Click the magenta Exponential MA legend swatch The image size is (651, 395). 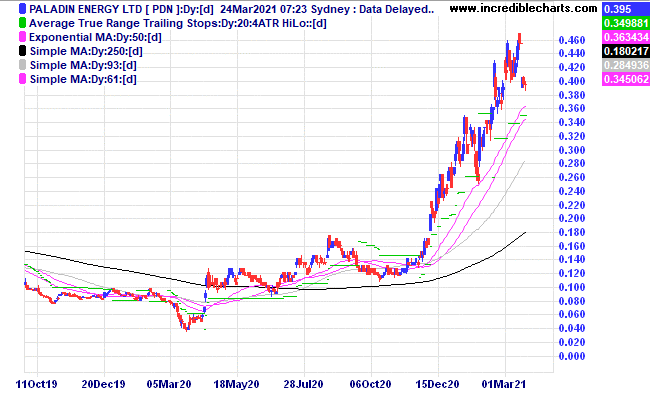pyautogui.click(x=22, y=37)
